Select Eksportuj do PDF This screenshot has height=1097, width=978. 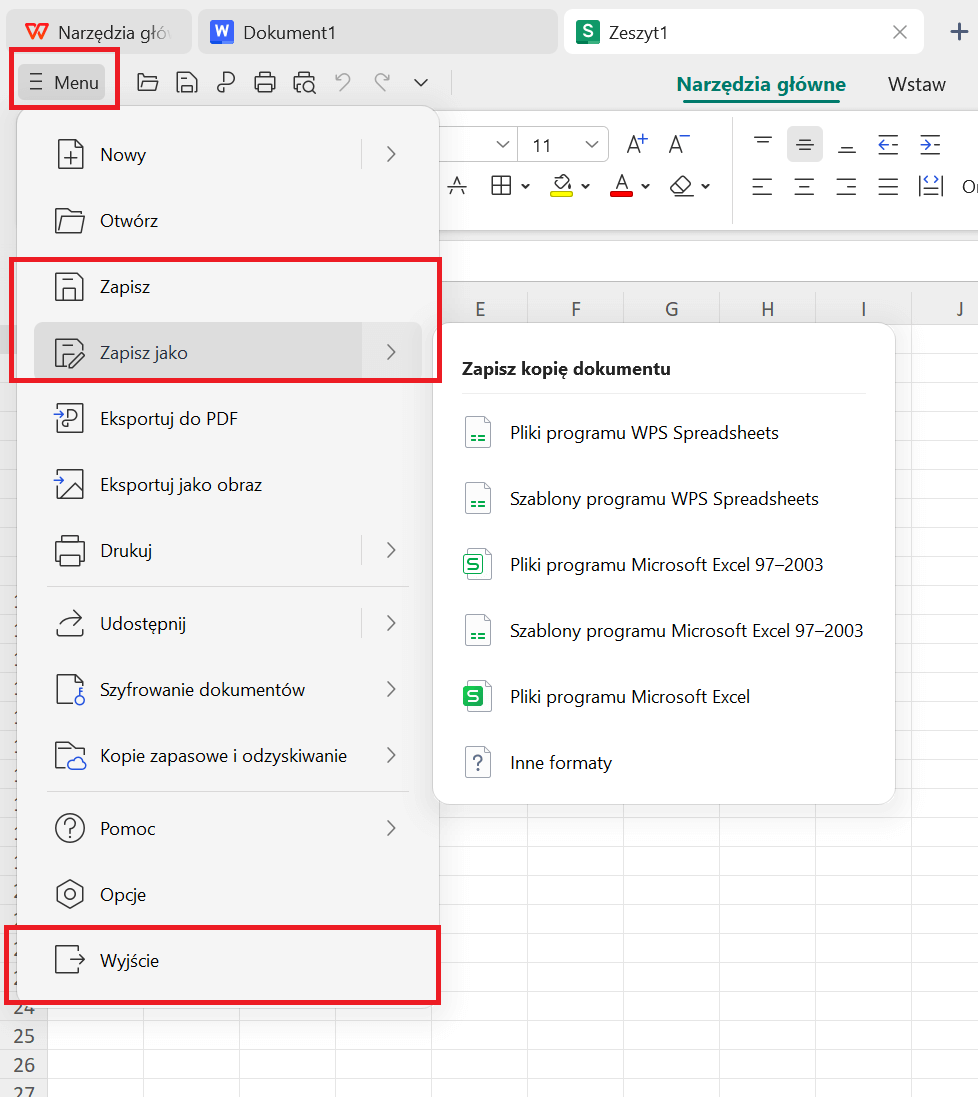coord(227,418)
